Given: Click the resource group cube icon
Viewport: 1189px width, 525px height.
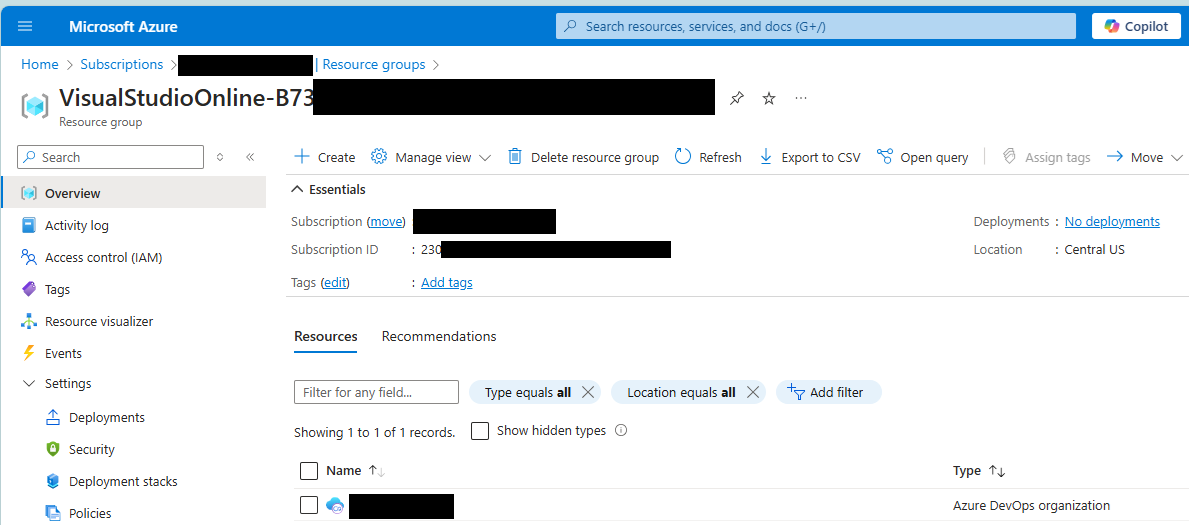Looking at the screenshot, I should [35, 106].
